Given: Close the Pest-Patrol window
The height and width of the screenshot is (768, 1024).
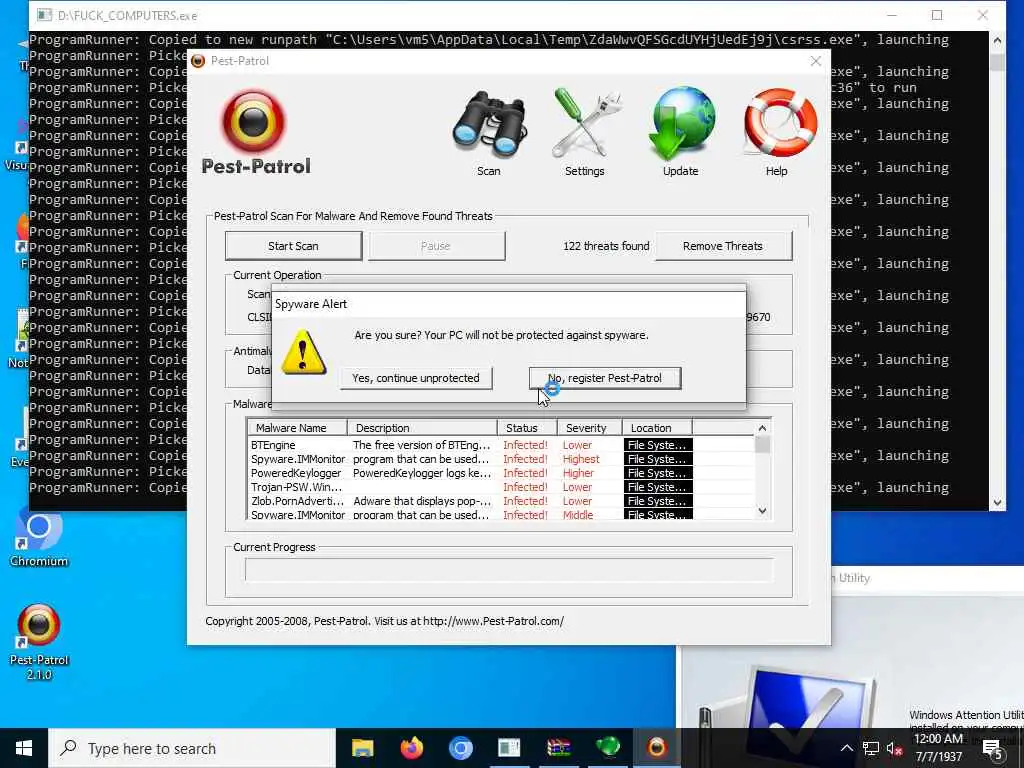Looking at the screenshot, I should point(816,61).
